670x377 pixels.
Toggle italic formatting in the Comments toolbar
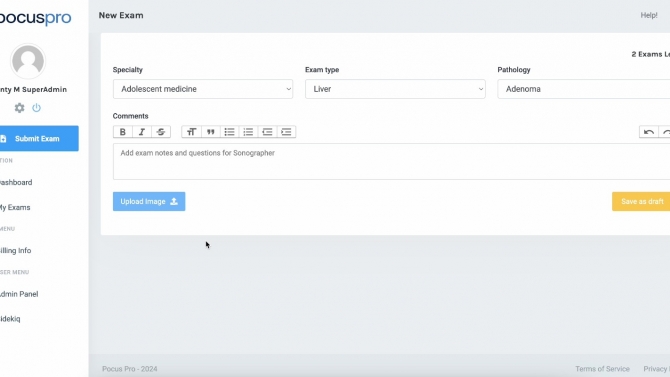coord(142,132)
